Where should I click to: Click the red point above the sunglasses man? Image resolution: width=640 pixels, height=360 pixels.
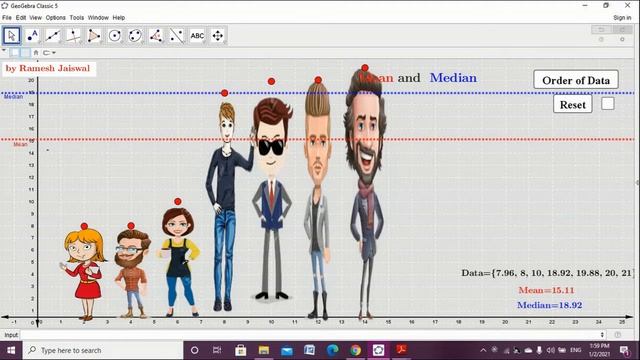pos(271,81)
